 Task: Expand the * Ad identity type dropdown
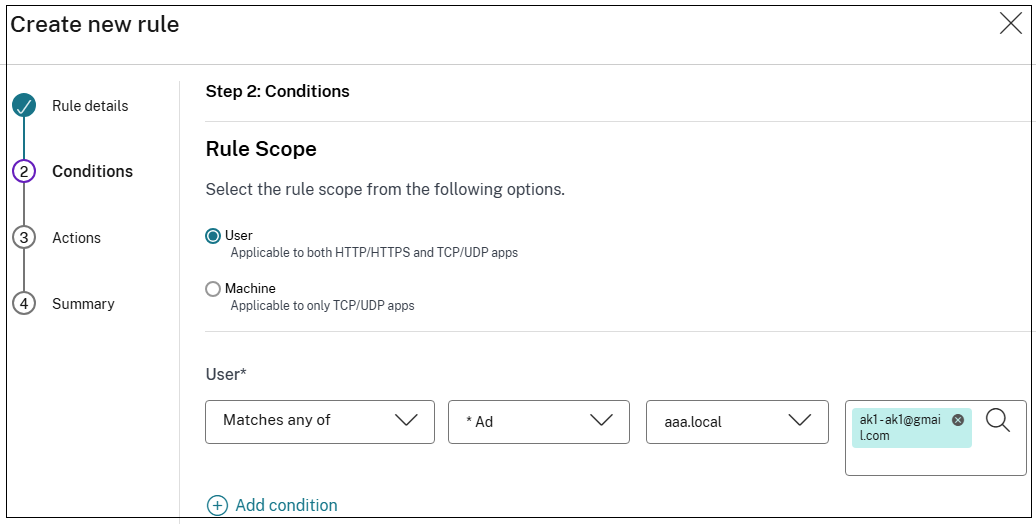[x=539, y=421]
